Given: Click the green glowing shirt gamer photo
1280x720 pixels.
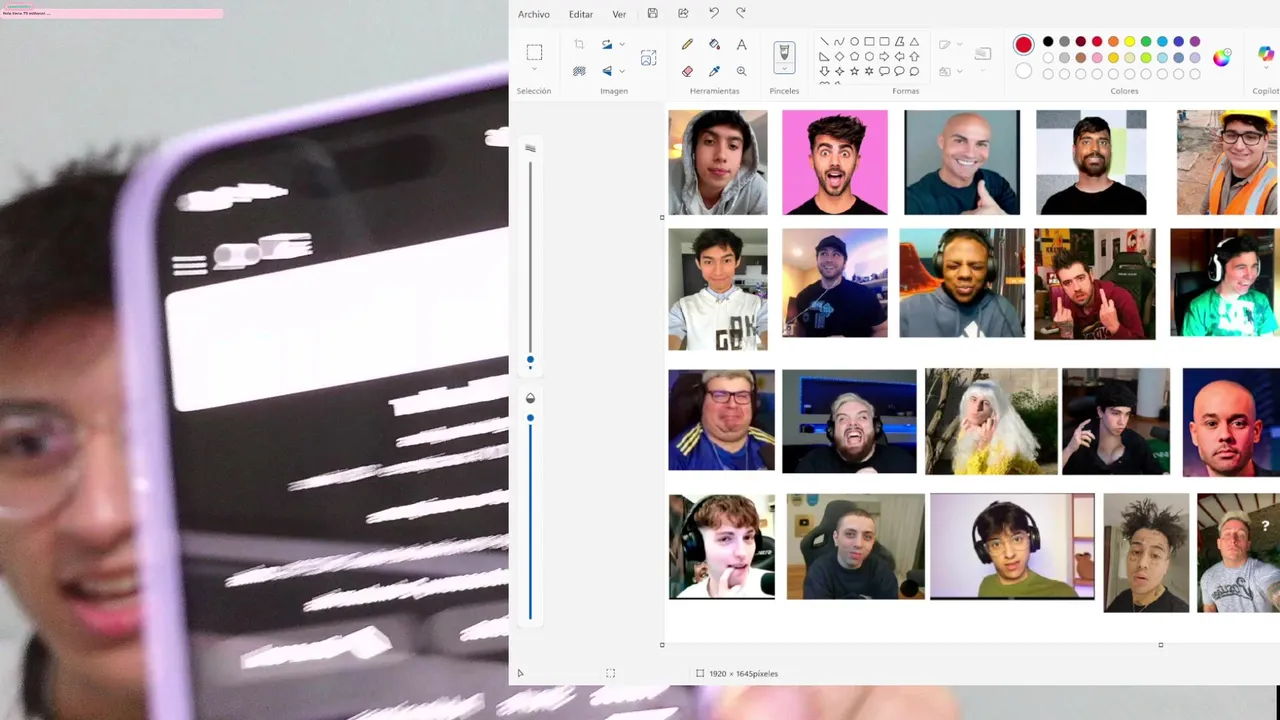Looking at the screenshot, I should pos(1225,282).
